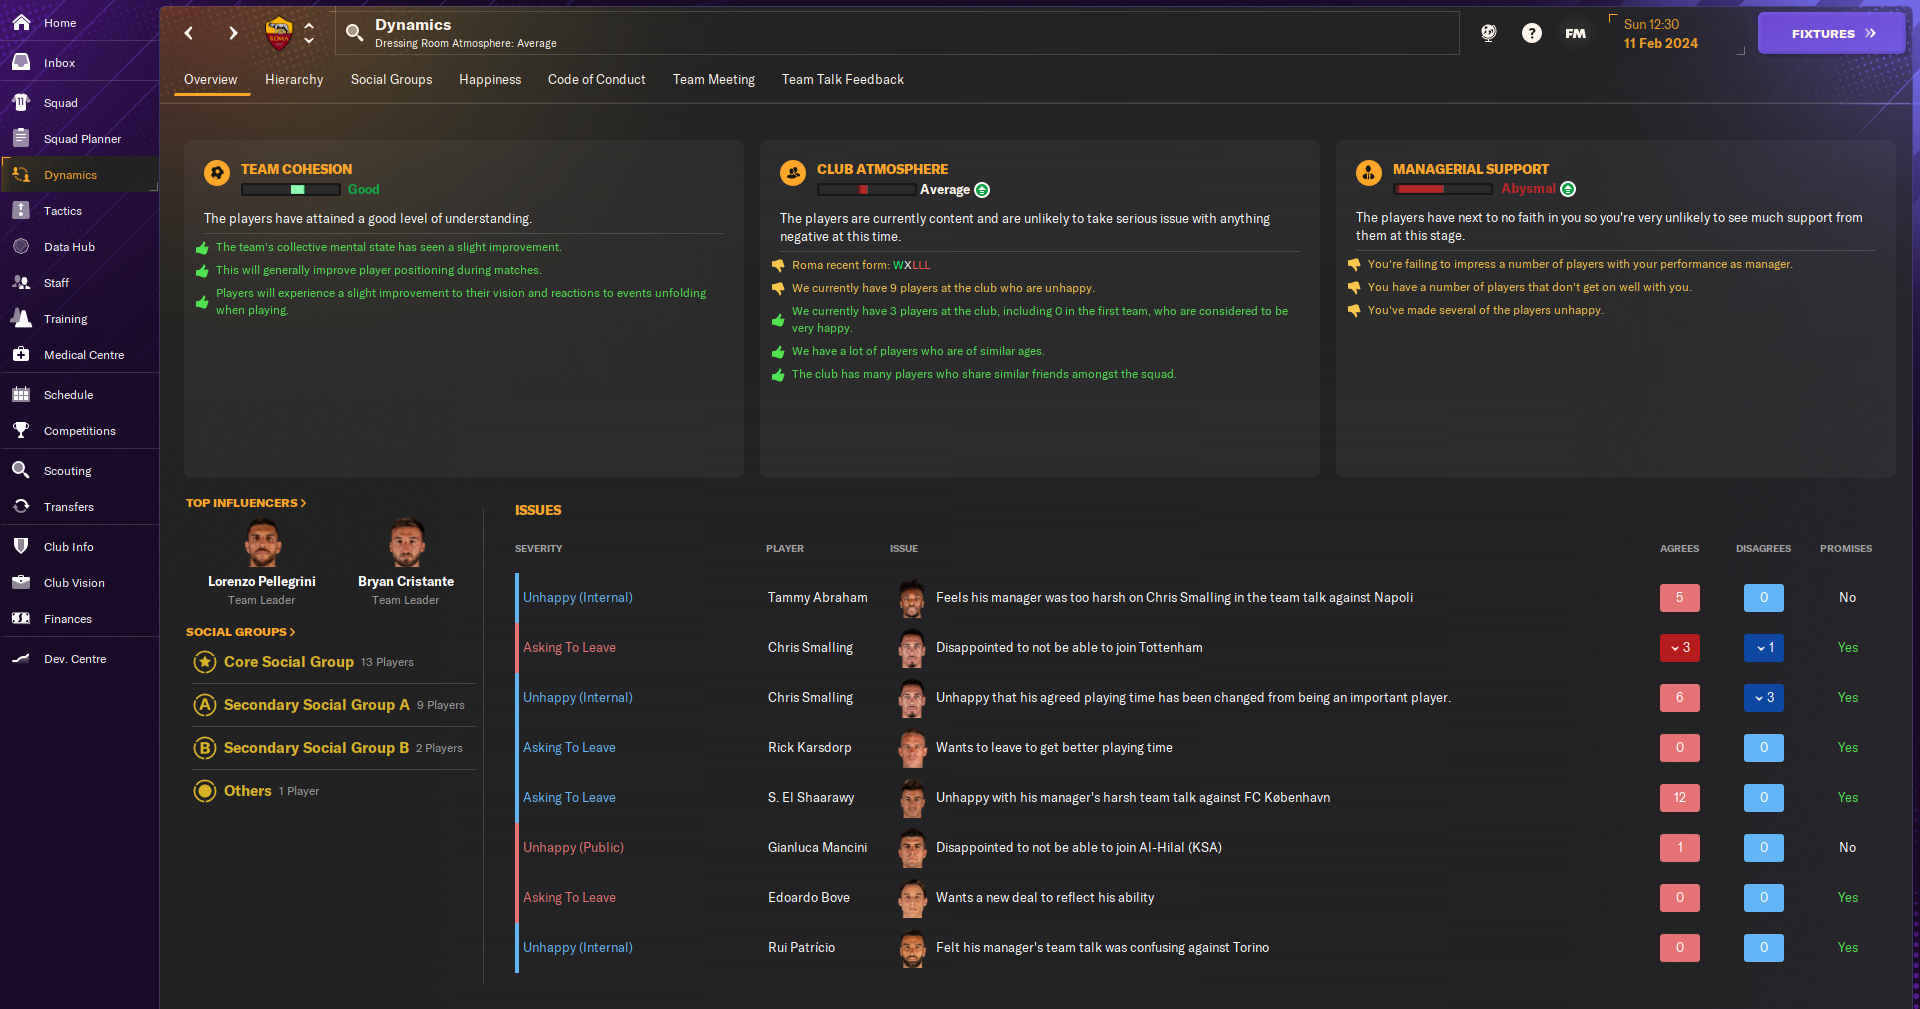Expand the Social Groups section
The height and width of the screenshot is (1009, 1920).
click(x=240, y=632)
